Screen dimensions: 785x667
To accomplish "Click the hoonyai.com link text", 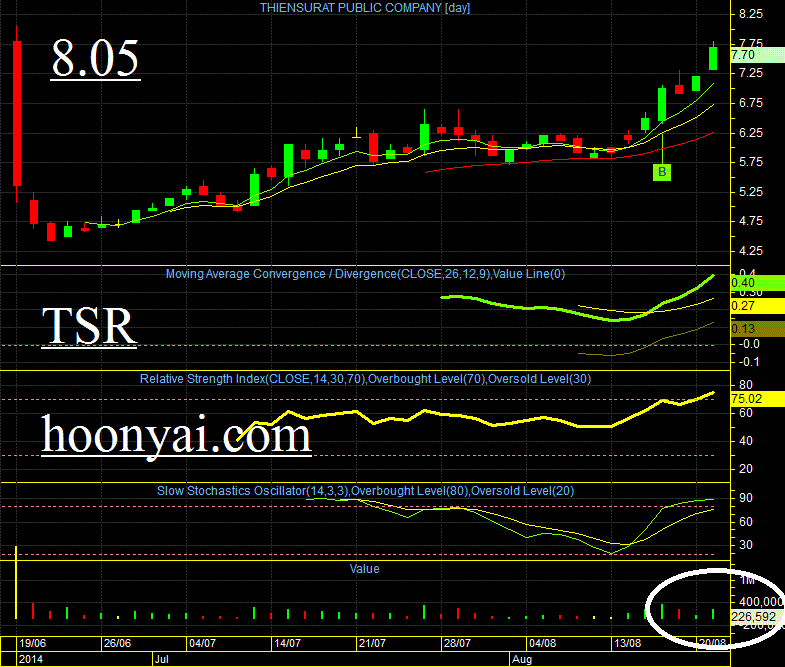I will (x=176, y=436).
